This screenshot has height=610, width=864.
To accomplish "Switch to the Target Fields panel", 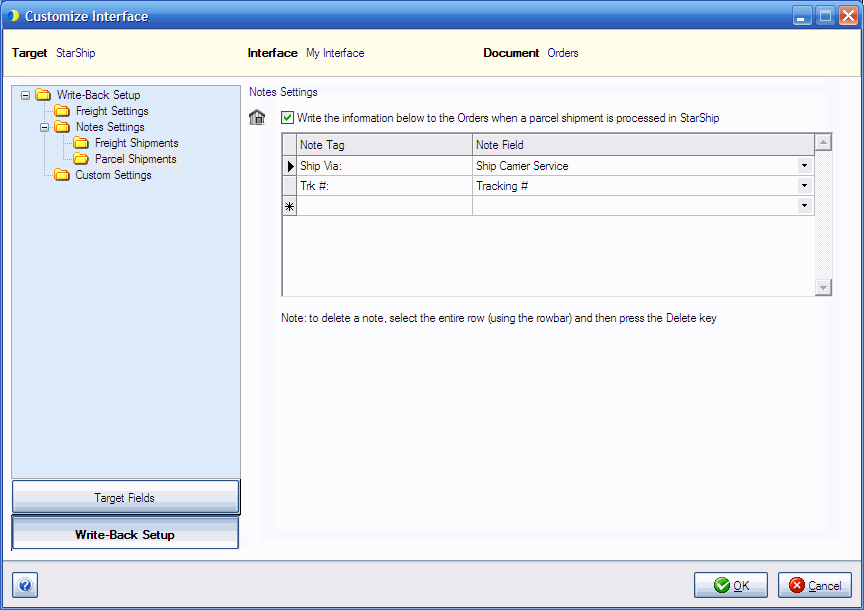I will point(125,497).
